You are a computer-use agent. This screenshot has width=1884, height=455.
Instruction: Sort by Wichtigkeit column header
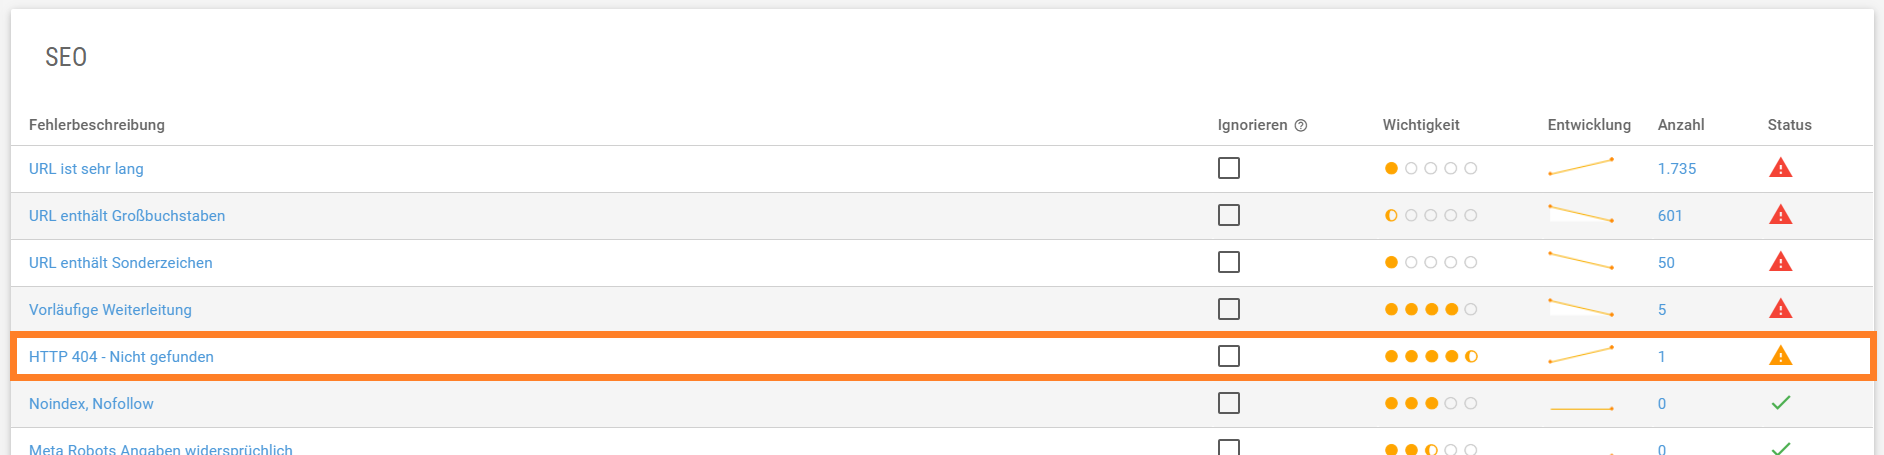tap(1421, 125)
